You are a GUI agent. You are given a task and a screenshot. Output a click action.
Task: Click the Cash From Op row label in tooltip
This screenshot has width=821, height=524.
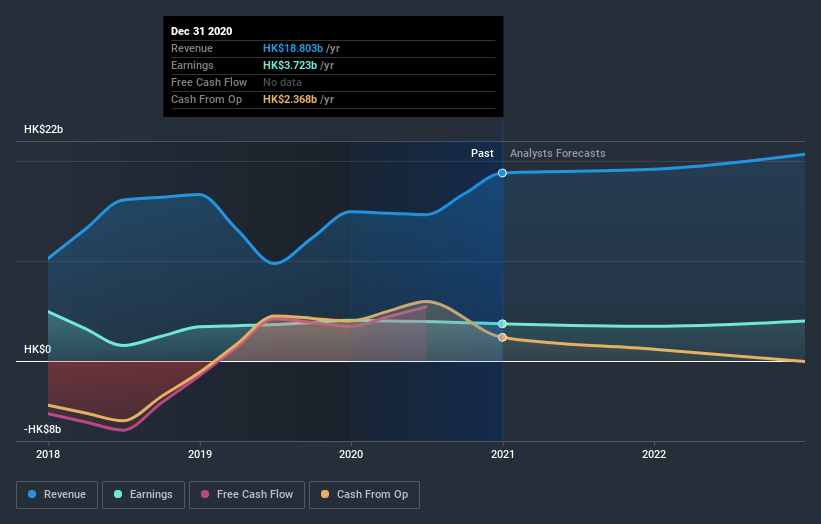coord(206,99)
